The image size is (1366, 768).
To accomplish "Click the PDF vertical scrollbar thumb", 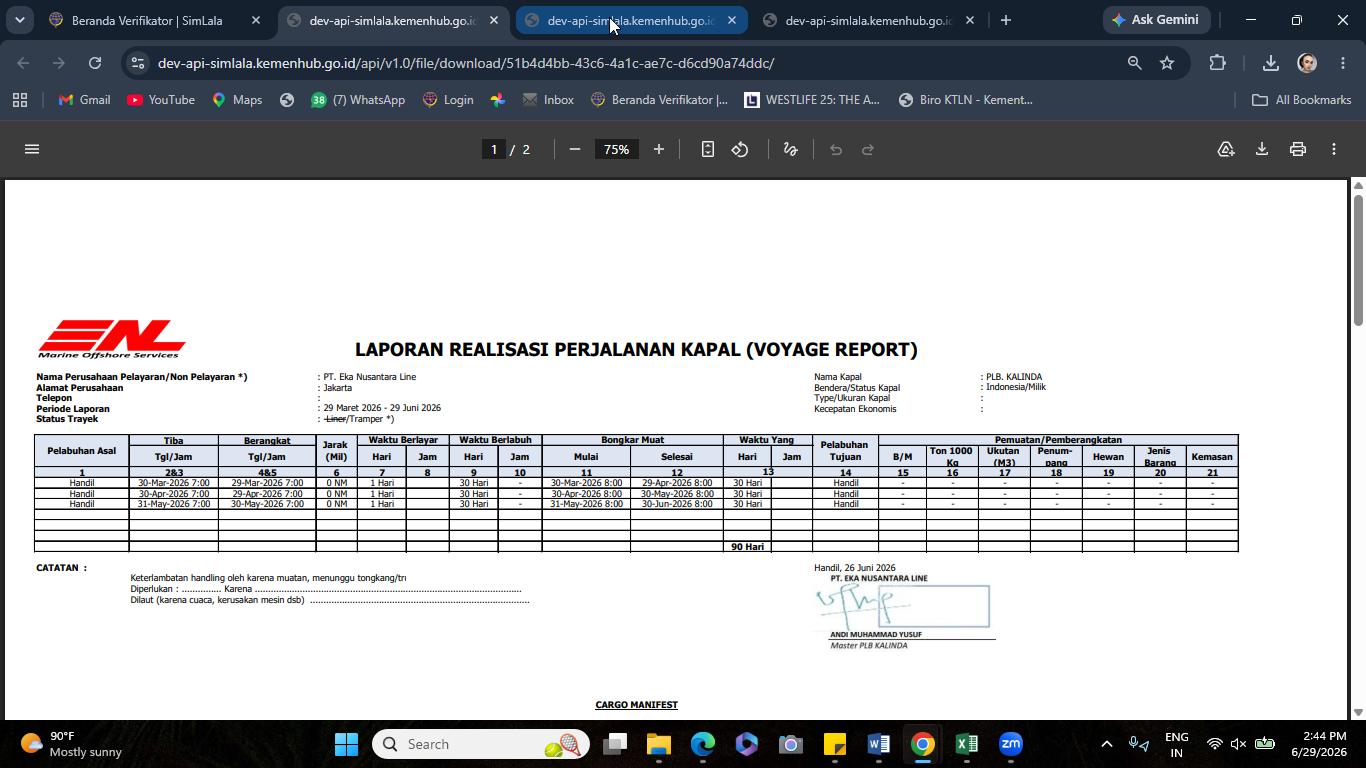I will pos(1358,259).
